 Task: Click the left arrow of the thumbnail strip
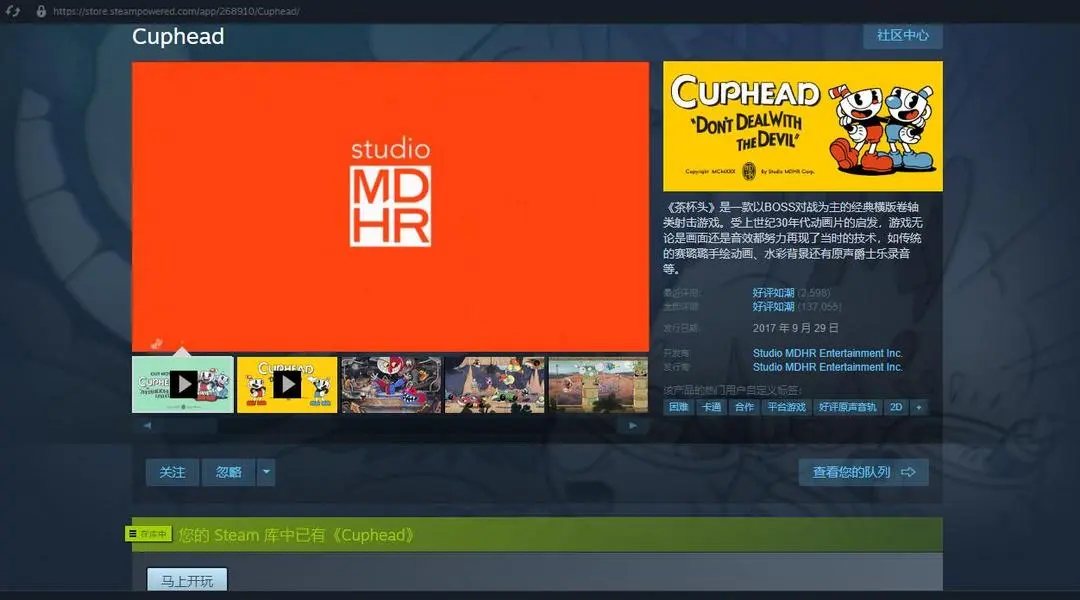(147, 426)
